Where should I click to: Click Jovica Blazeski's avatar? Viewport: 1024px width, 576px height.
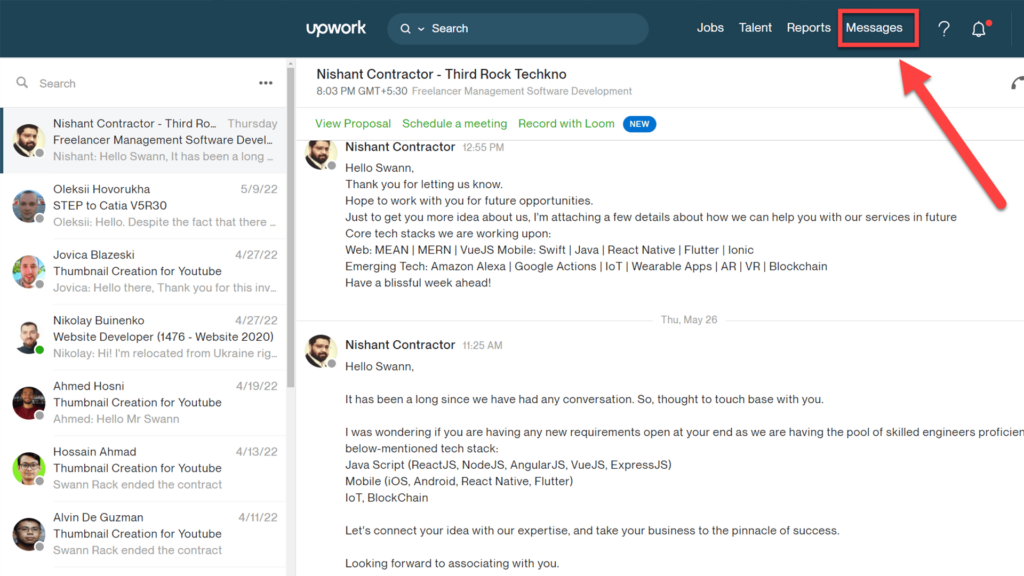tap(28, 271)
